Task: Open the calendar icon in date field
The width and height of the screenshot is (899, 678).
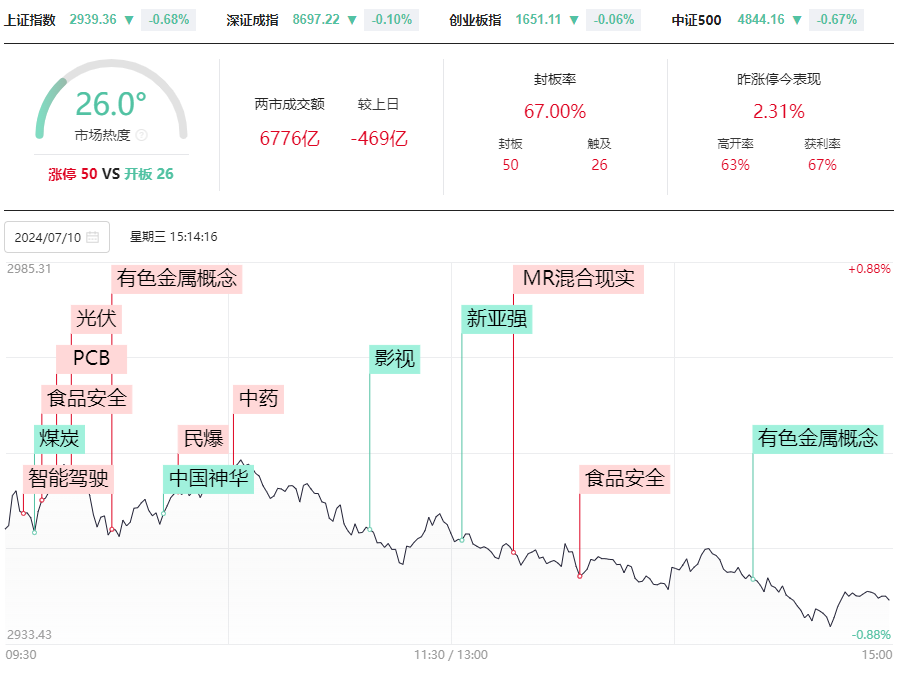Action: tap(92, 237)
